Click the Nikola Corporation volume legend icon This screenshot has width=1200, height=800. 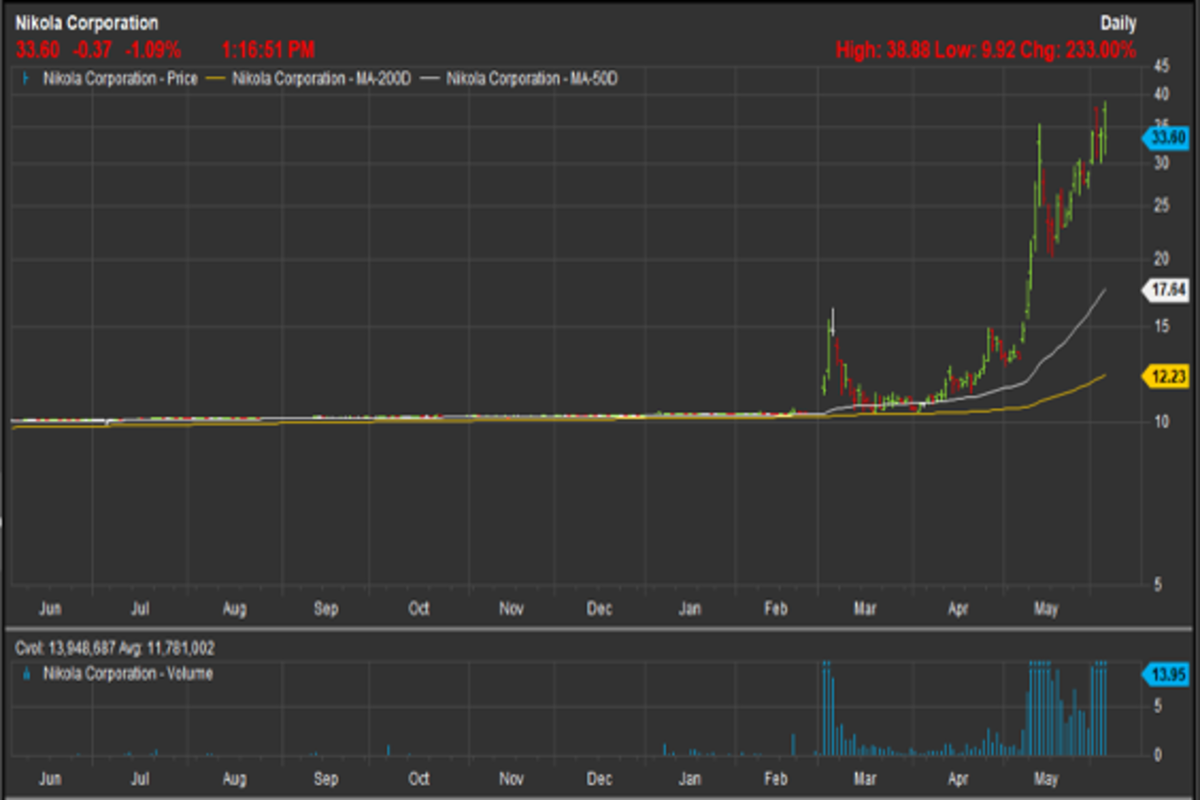[25, 674]
